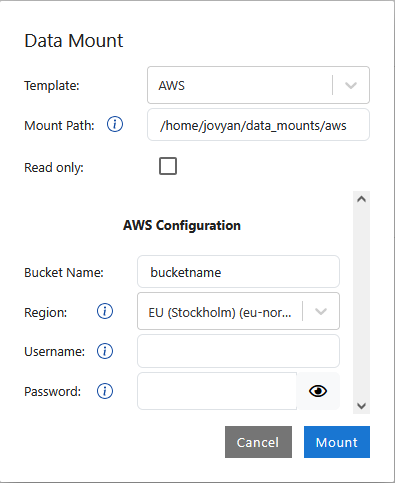Click the Password info icon
This screenshot has height=483, width=395.
105,391
